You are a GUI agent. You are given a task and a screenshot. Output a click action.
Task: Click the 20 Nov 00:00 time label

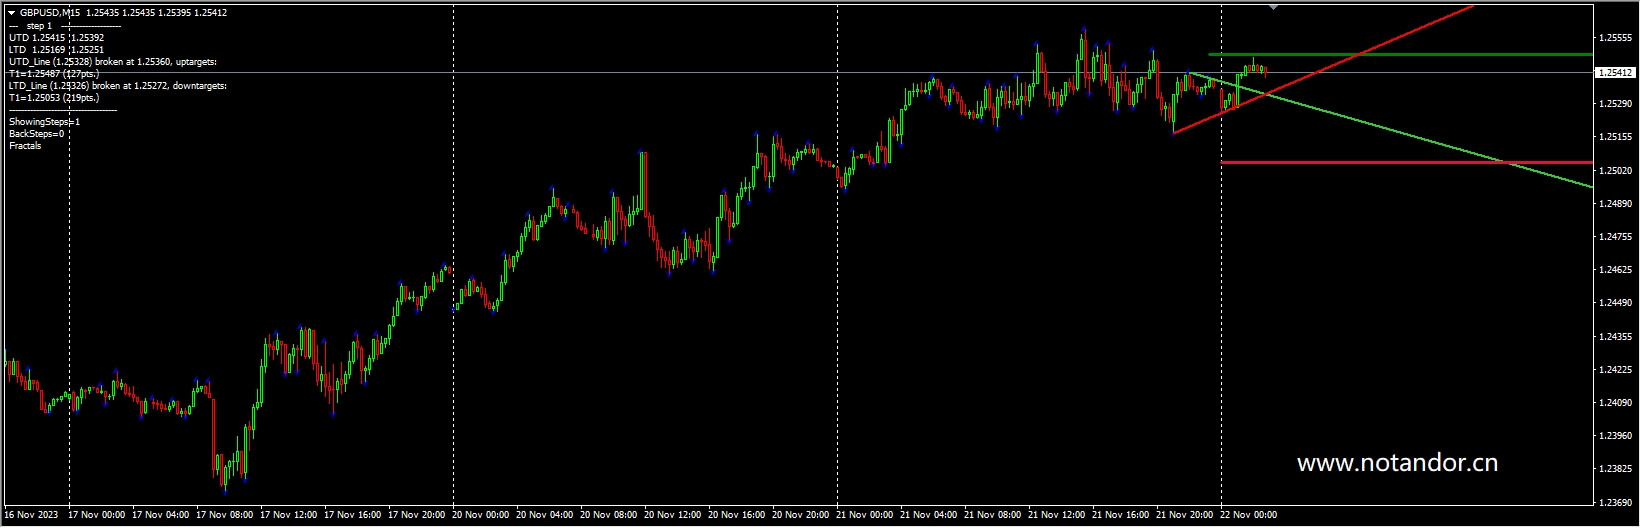point(481,515)
